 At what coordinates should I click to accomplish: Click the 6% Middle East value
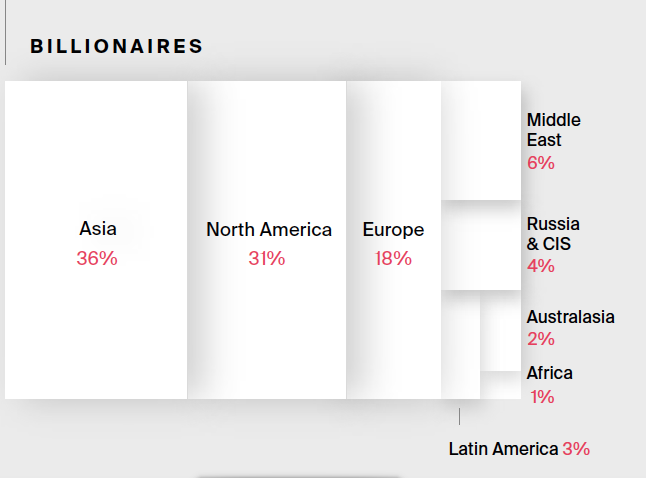(540, 162)
